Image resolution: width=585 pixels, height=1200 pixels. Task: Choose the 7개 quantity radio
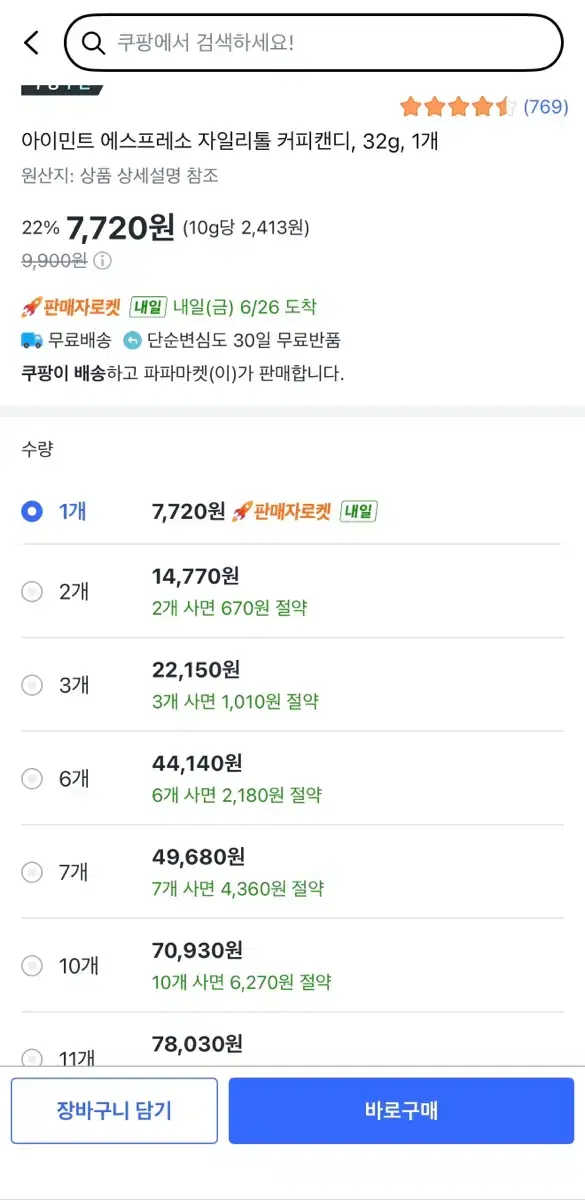coord(32,872)
